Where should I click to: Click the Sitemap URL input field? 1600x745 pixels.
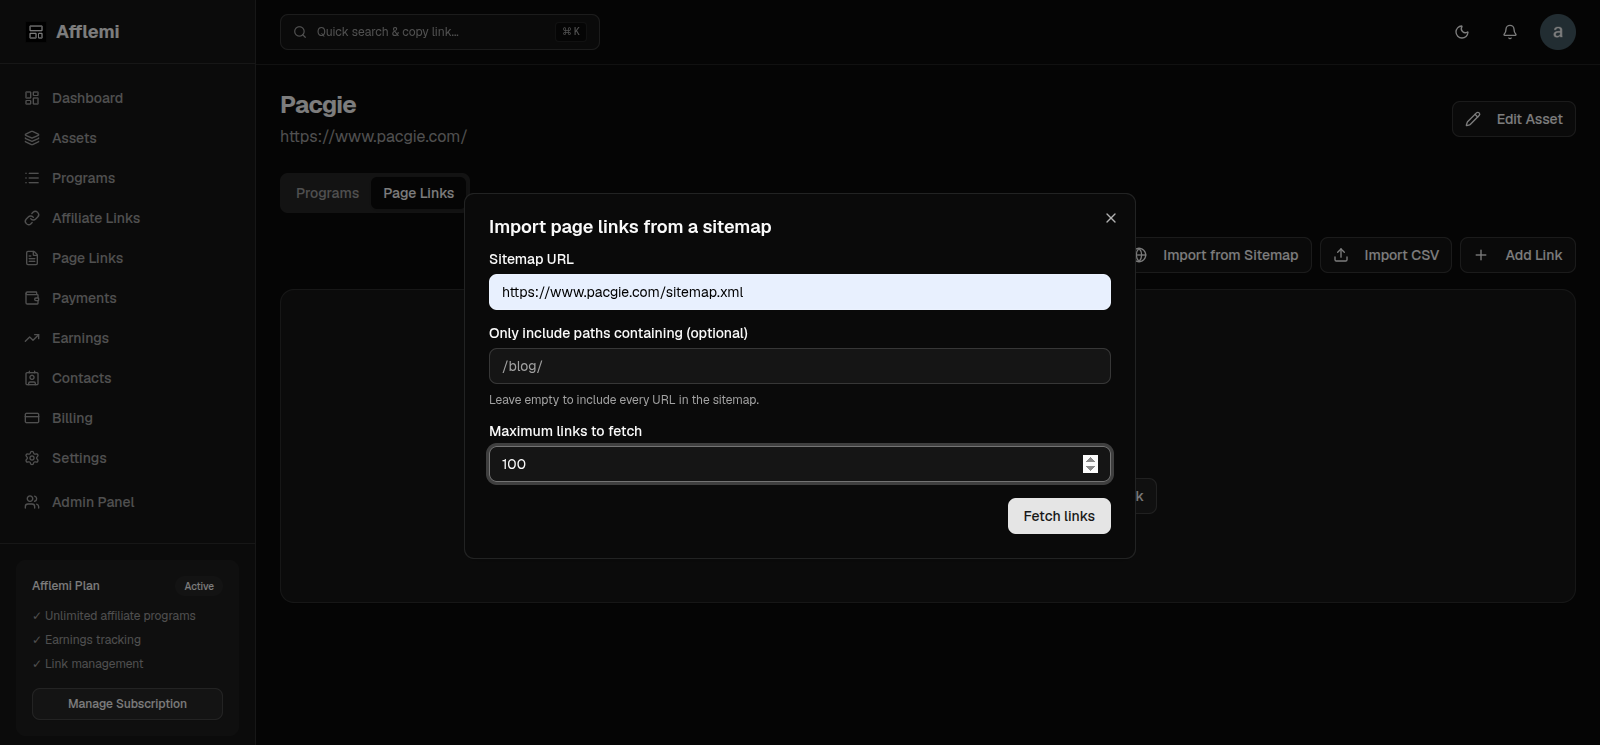click(x=800, y=292)
